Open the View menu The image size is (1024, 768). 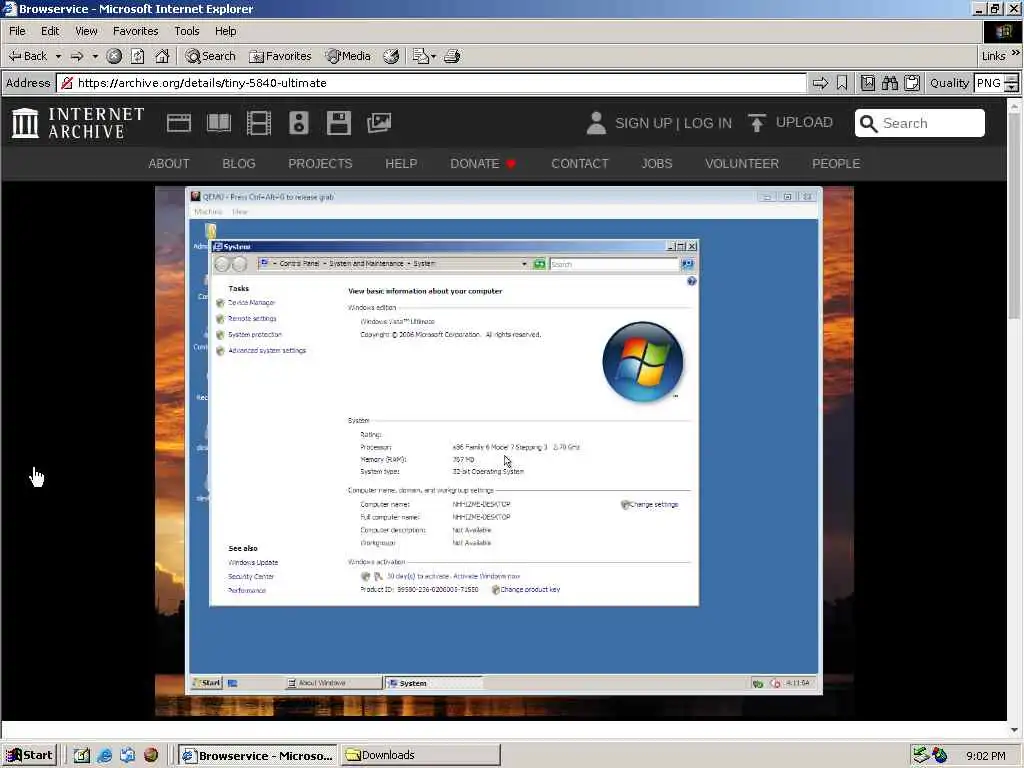(x=86, y=31)
